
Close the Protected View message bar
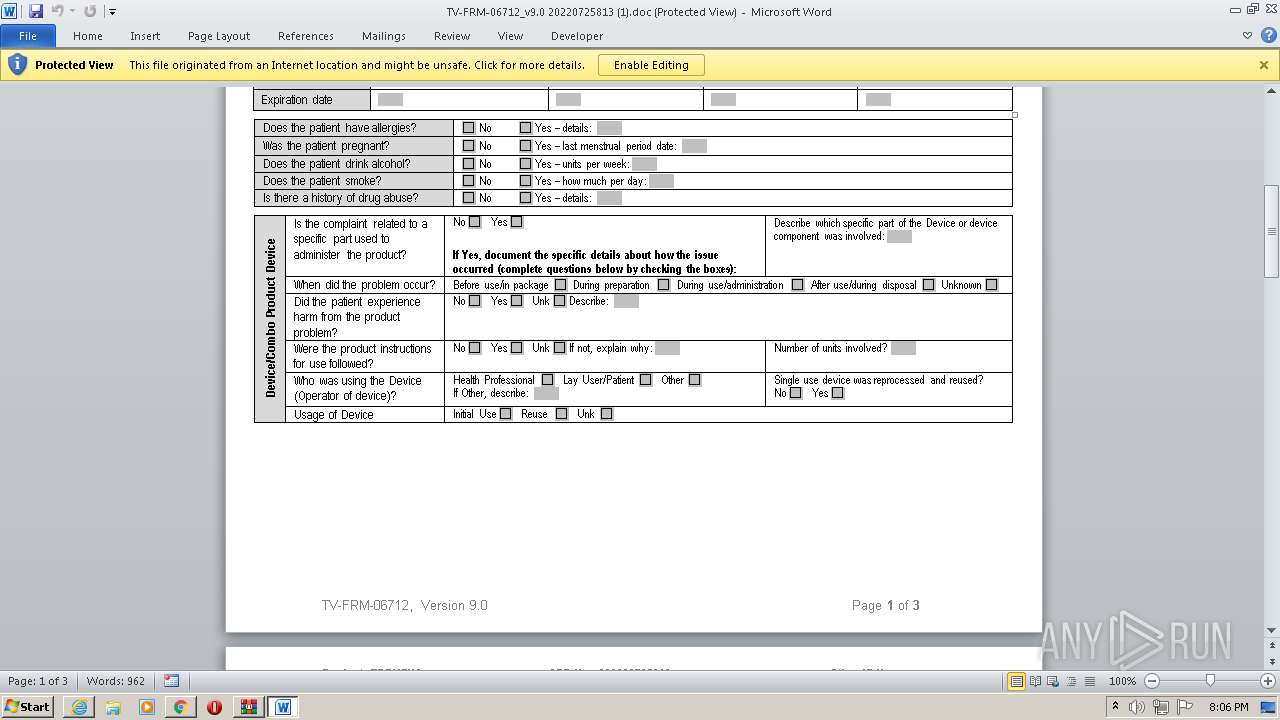(x=1264, y=65)
